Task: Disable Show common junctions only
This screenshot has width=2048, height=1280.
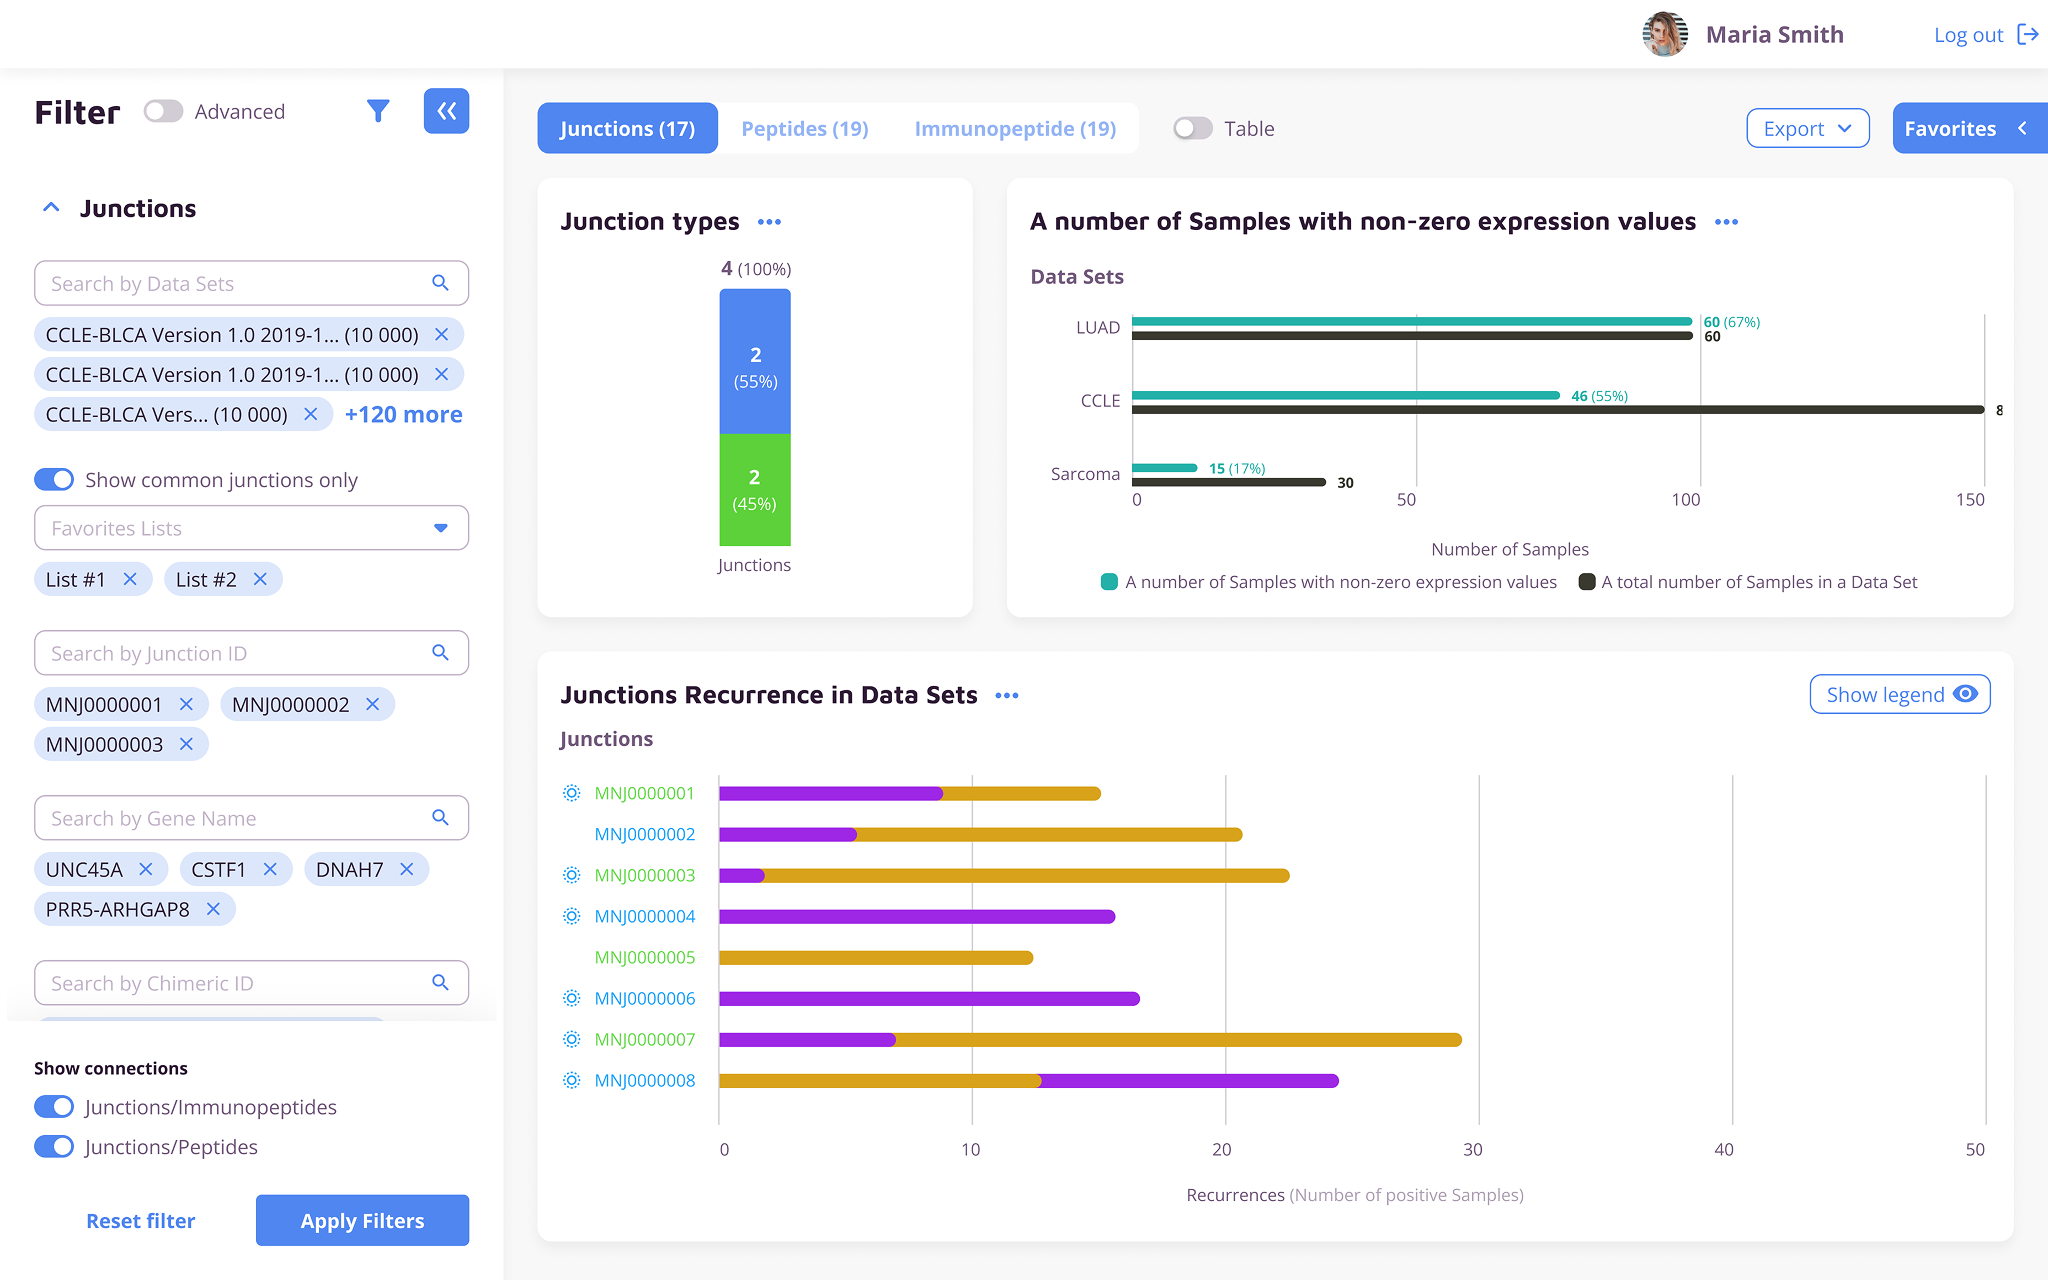Action: pyautogui.click(x=54, y=480)
